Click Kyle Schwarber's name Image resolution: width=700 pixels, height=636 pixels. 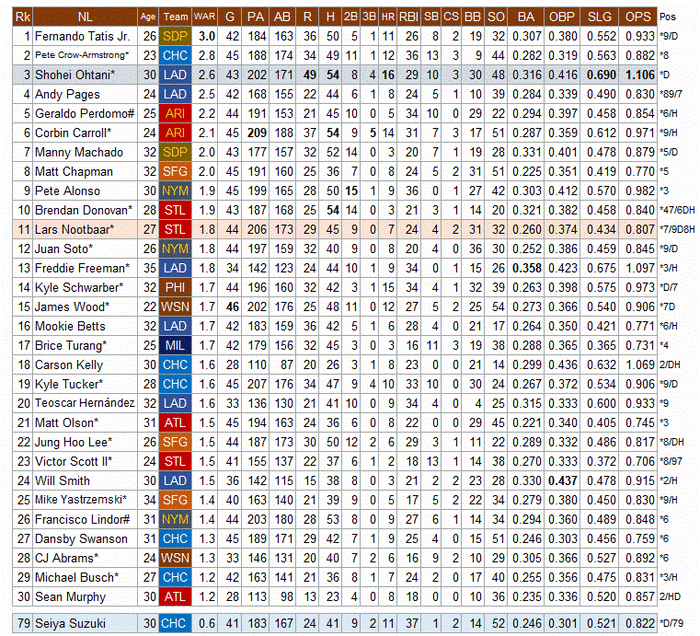pos(77,287)
